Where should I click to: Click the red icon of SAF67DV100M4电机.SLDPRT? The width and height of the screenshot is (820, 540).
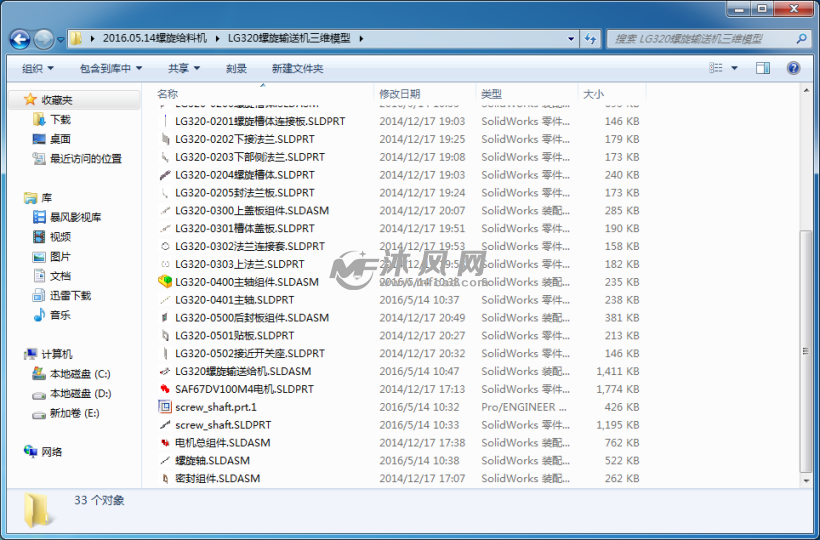click(x=165, y=389)
